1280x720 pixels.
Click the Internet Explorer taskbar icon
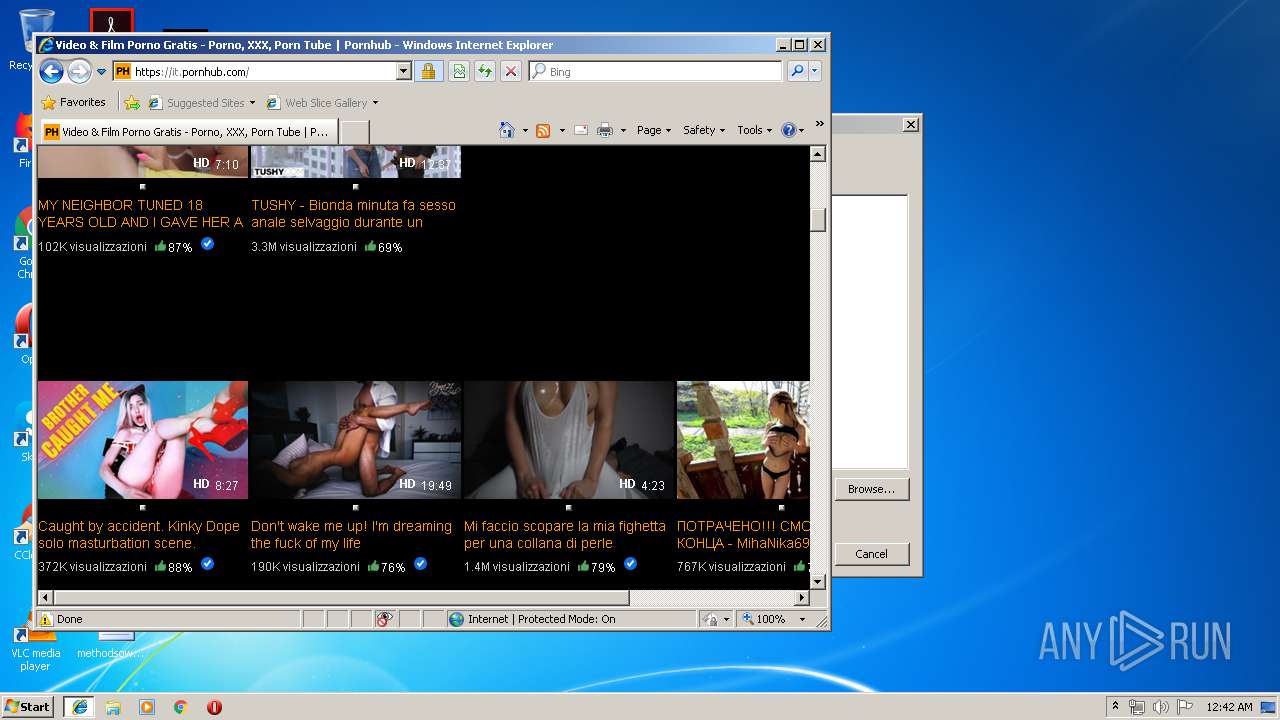pyautogui.click(x=79, y=706)
